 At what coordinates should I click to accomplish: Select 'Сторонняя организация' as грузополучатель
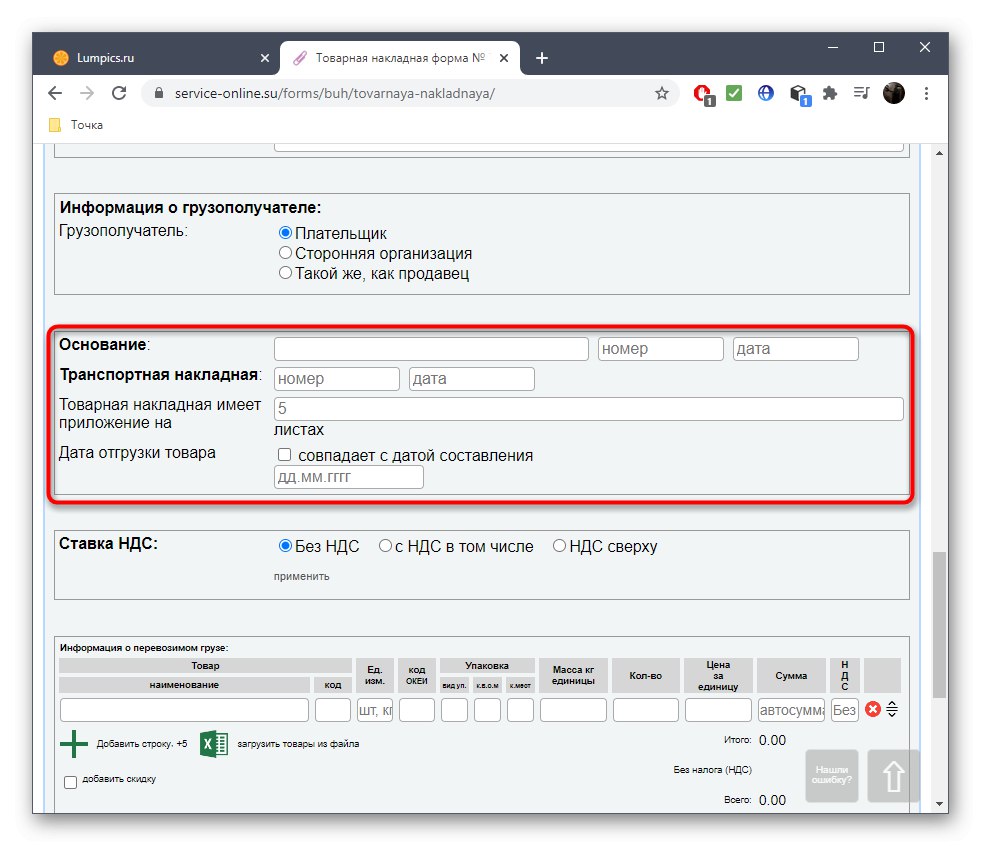pos(285,252)
